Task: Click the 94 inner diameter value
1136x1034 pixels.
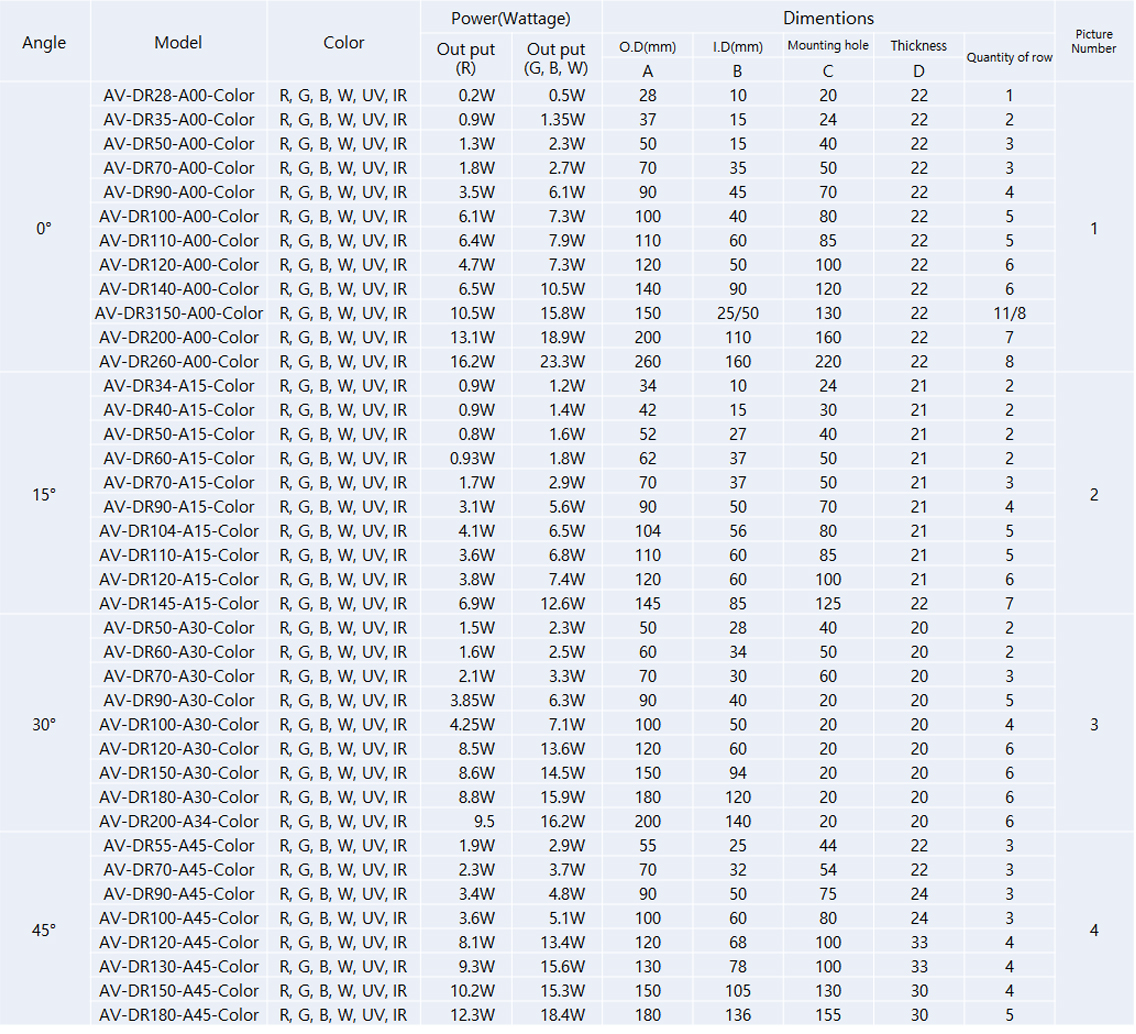Action: (738, 773)
